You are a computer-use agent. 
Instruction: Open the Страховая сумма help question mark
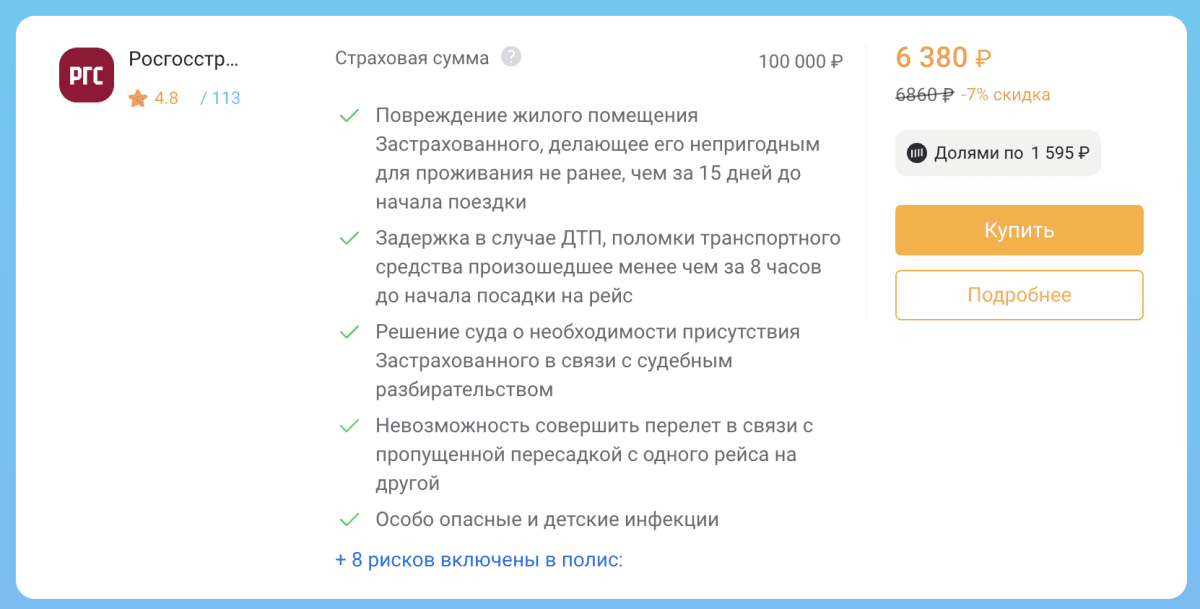tap(511, 57)
